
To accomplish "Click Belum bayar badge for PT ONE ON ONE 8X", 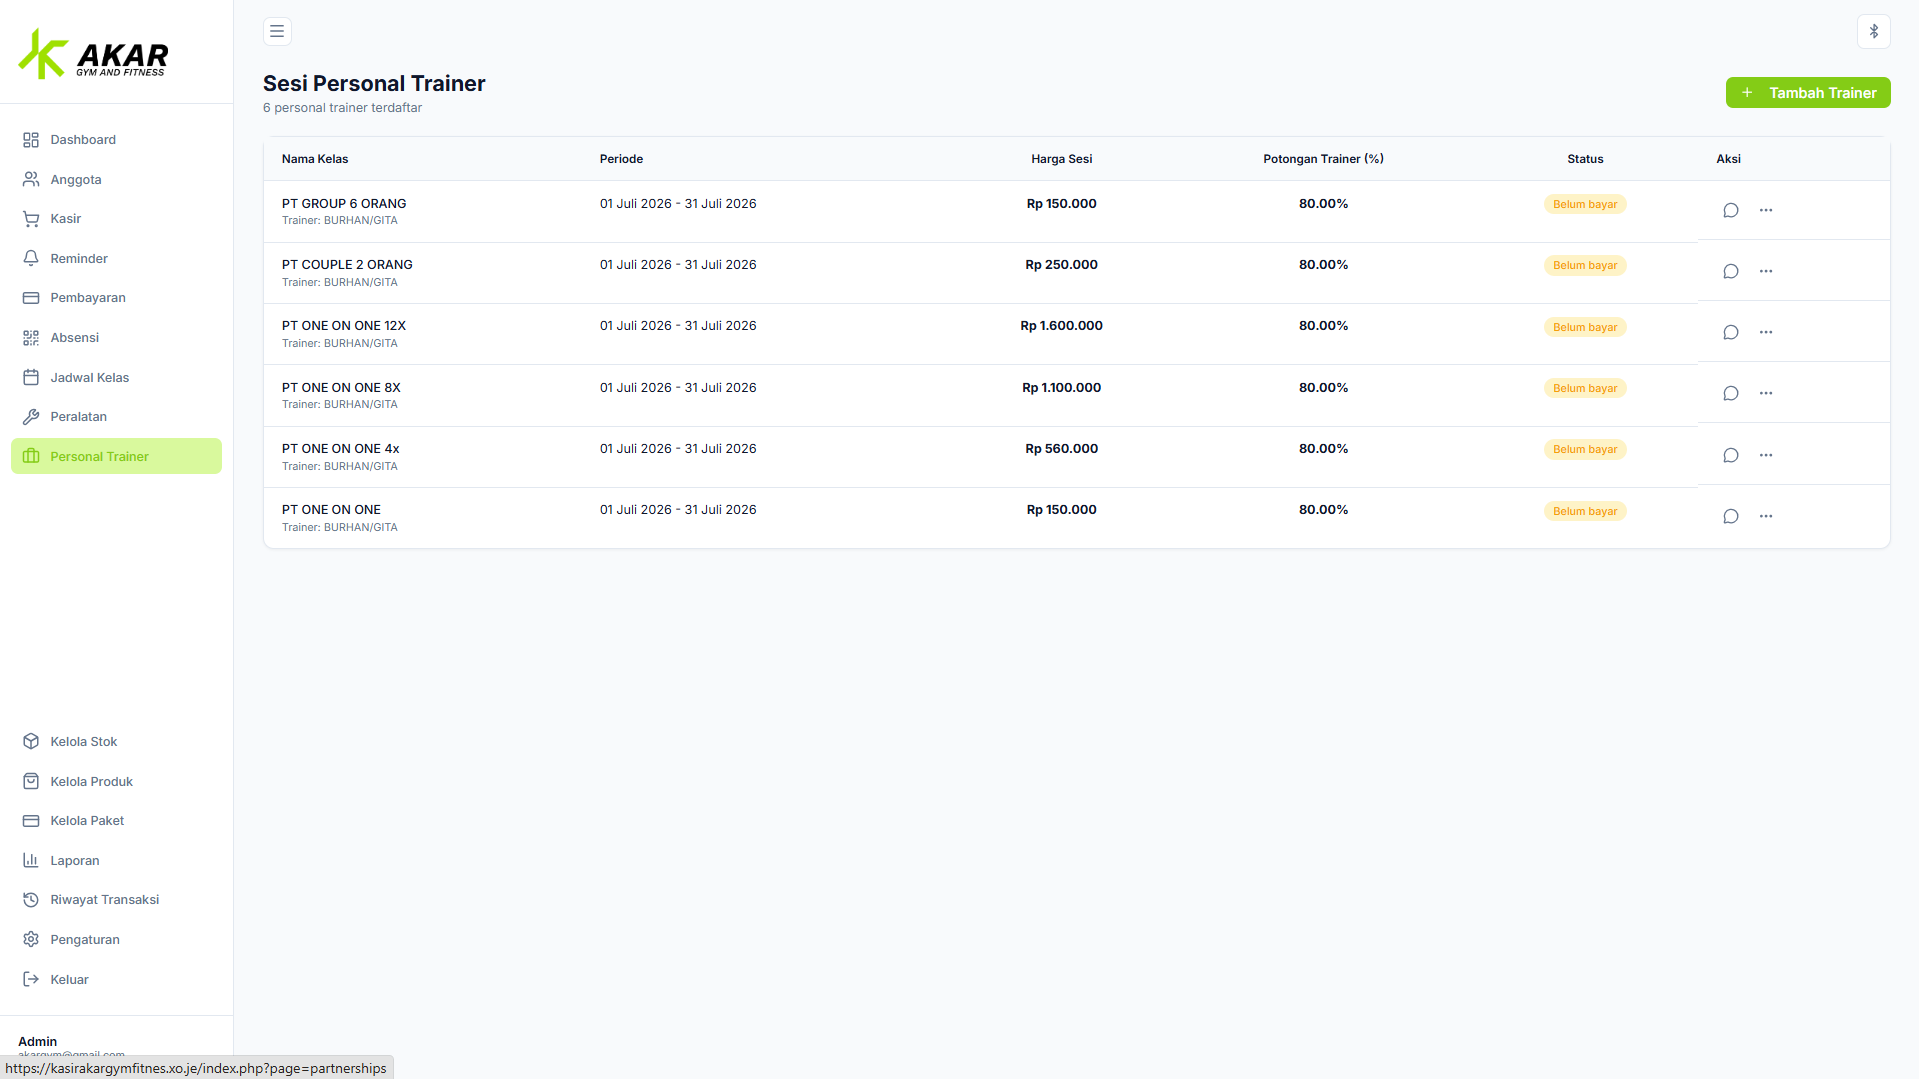I will (x=1585, y=388).
